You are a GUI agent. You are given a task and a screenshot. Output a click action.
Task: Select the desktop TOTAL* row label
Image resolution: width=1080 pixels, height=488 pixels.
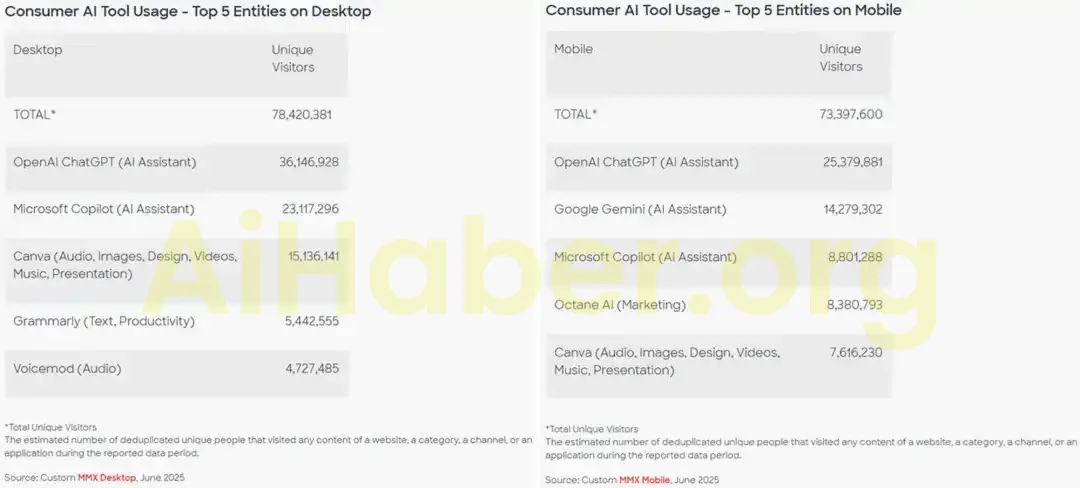34,115
